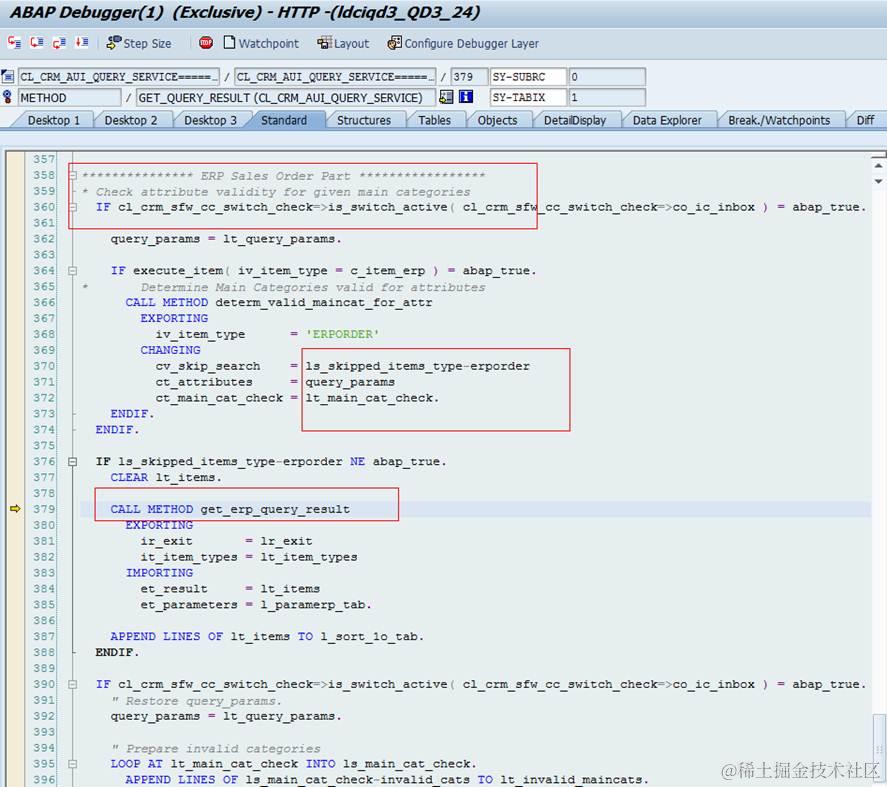Open the Tables tab

click(x=434, y=120)
